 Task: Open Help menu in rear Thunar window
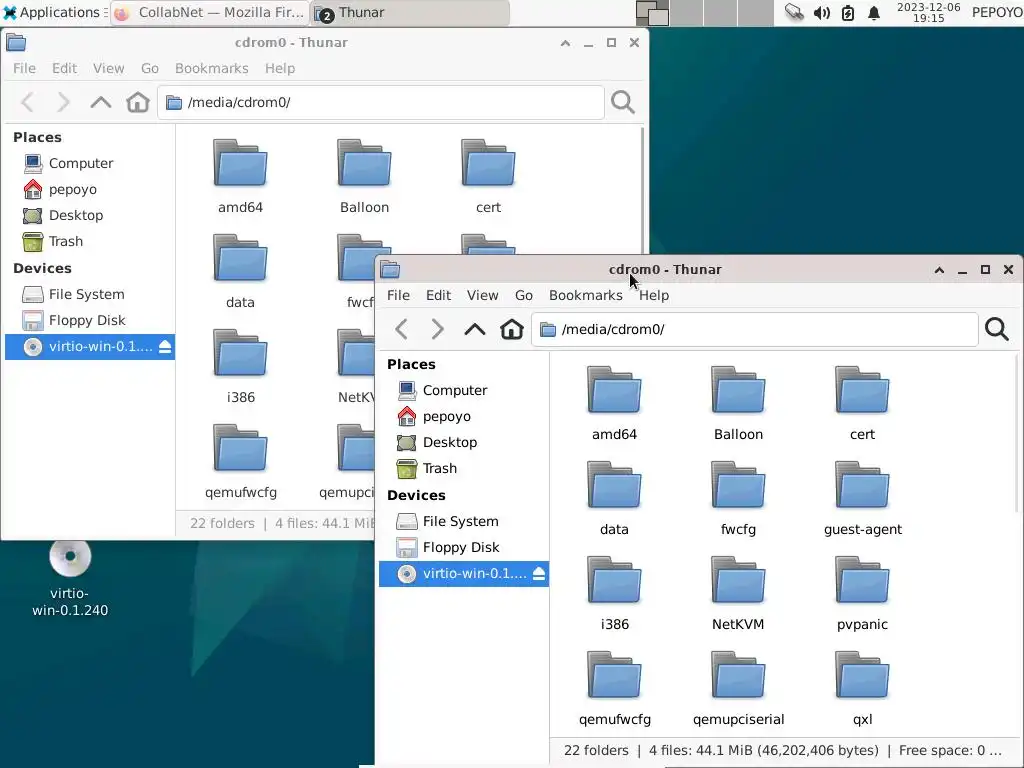click(x=280, y=68)
